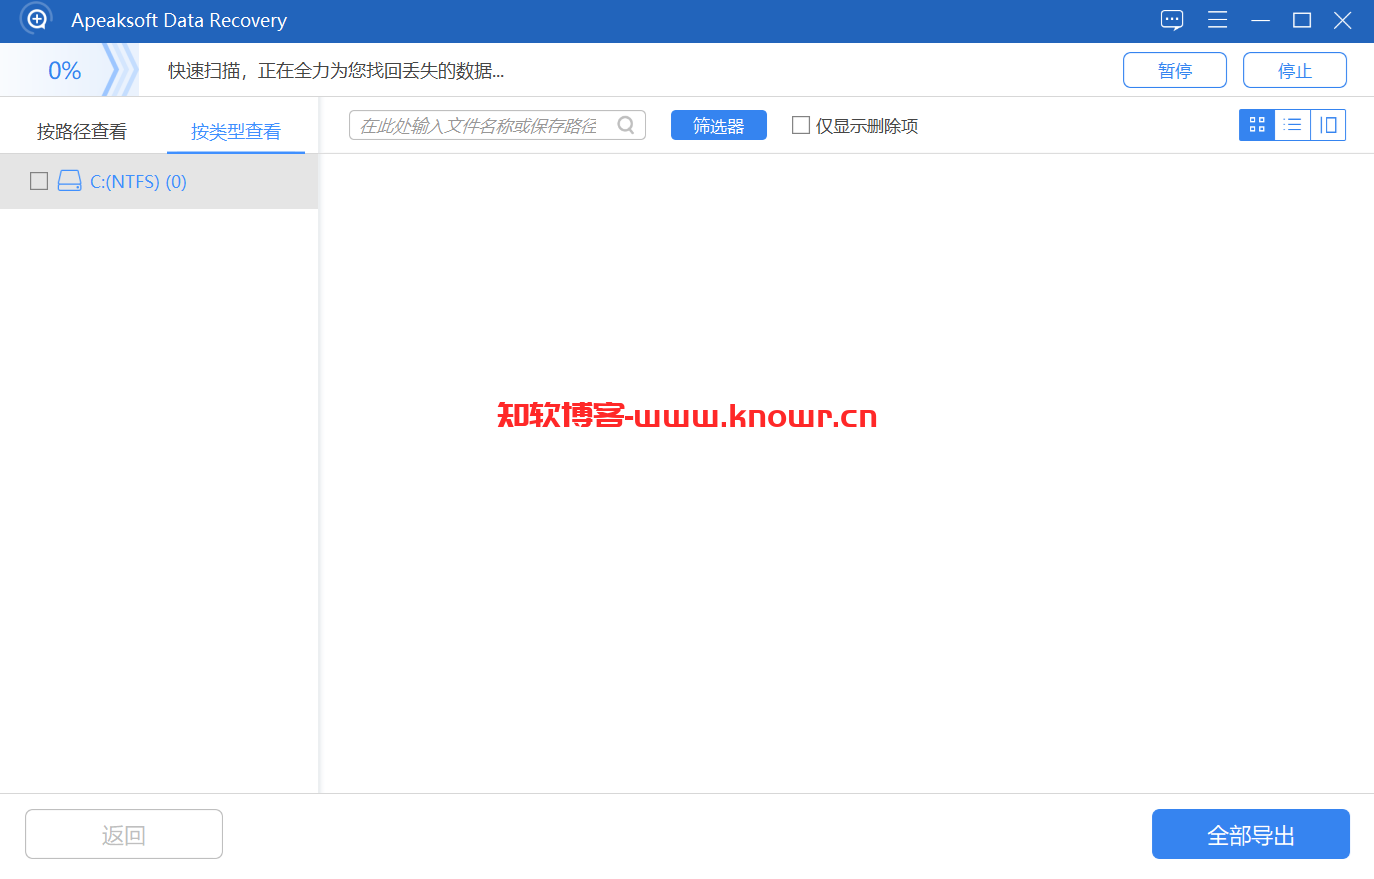Viewport: 1374px width, 879px height.
Task: Click the C: drive icon
Action: click(x=69, y=181)
